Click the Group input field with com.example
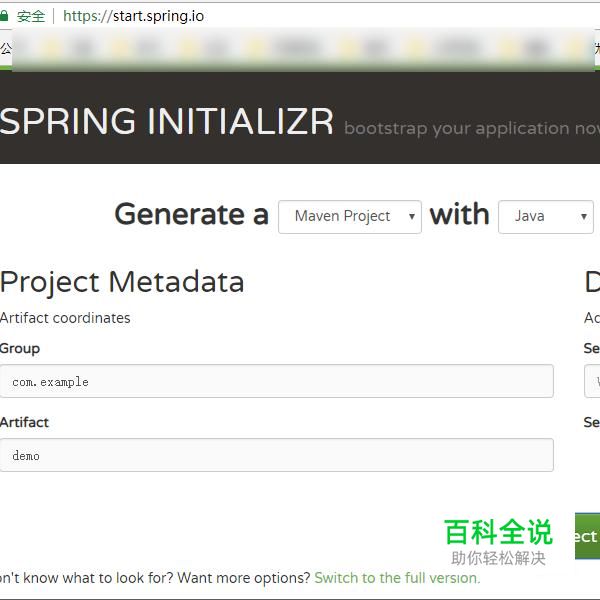Image resolution: width=600 pixels, height=600 pixels. click(277, 381)
